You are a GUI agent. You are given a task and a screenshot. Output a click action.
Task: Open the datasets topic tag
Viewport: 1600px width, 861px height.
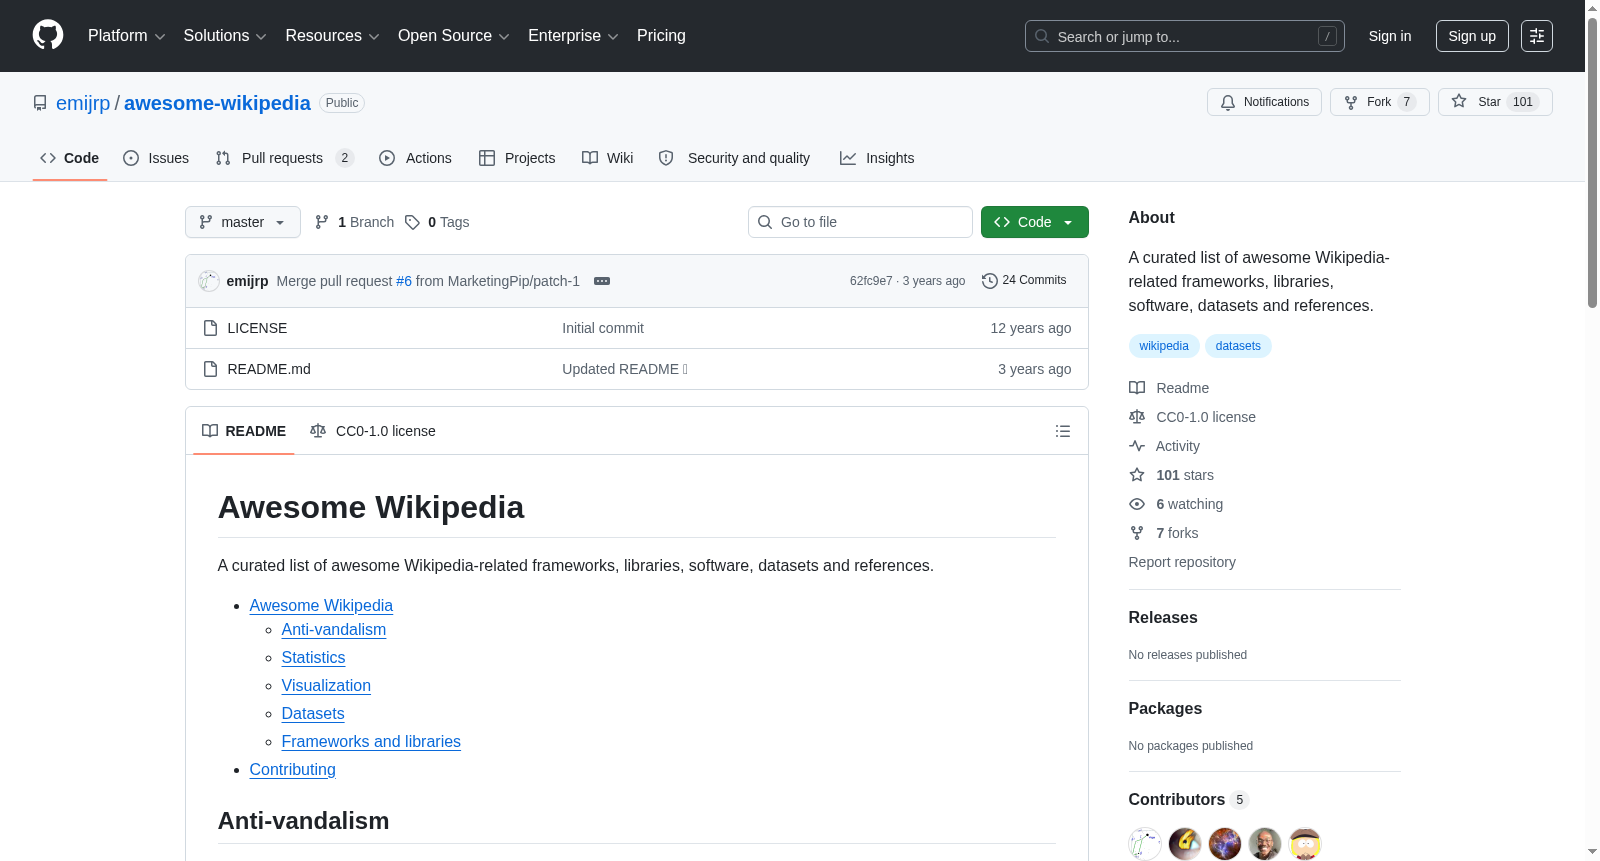(x=1238, y=346)
